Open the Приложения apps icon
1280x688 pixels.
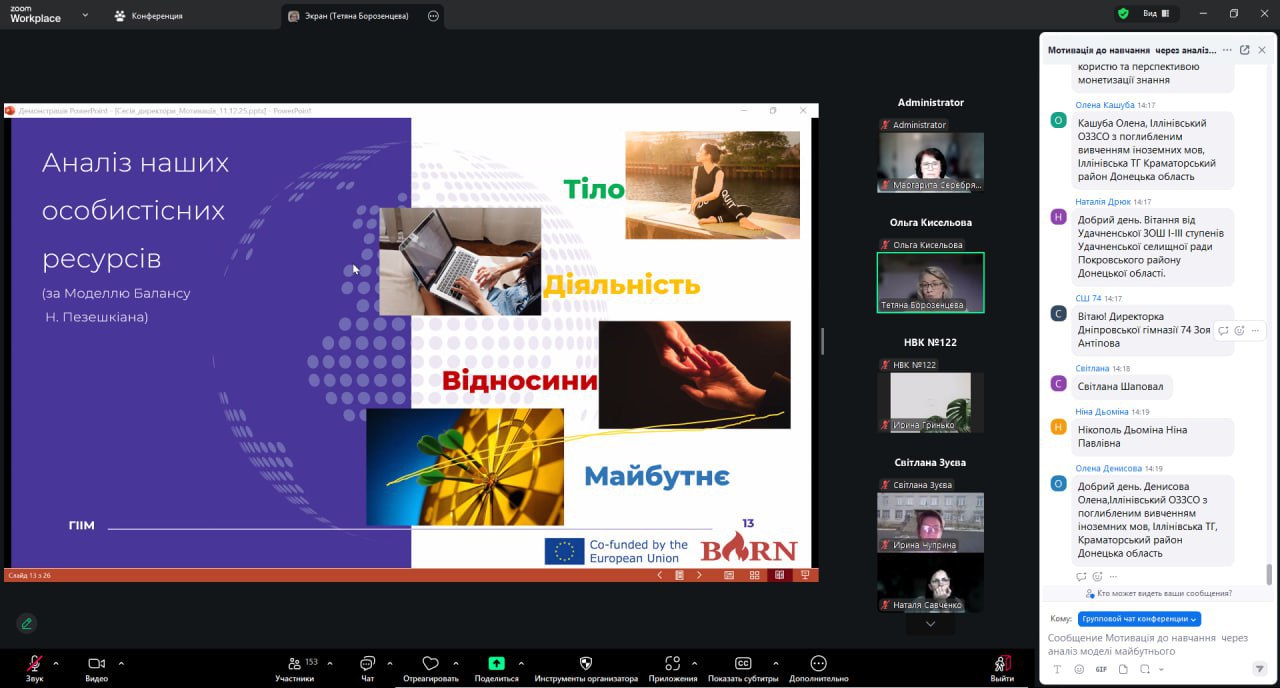coord(672,663)
